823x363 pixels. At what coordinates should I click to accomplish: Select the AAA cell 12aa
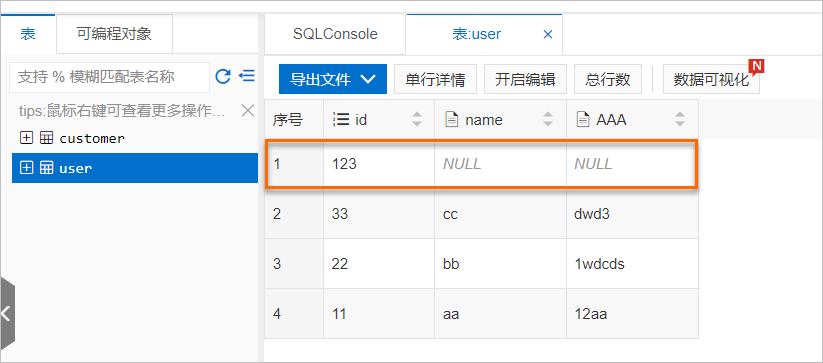pyautogui.click(x=632, y=314)
